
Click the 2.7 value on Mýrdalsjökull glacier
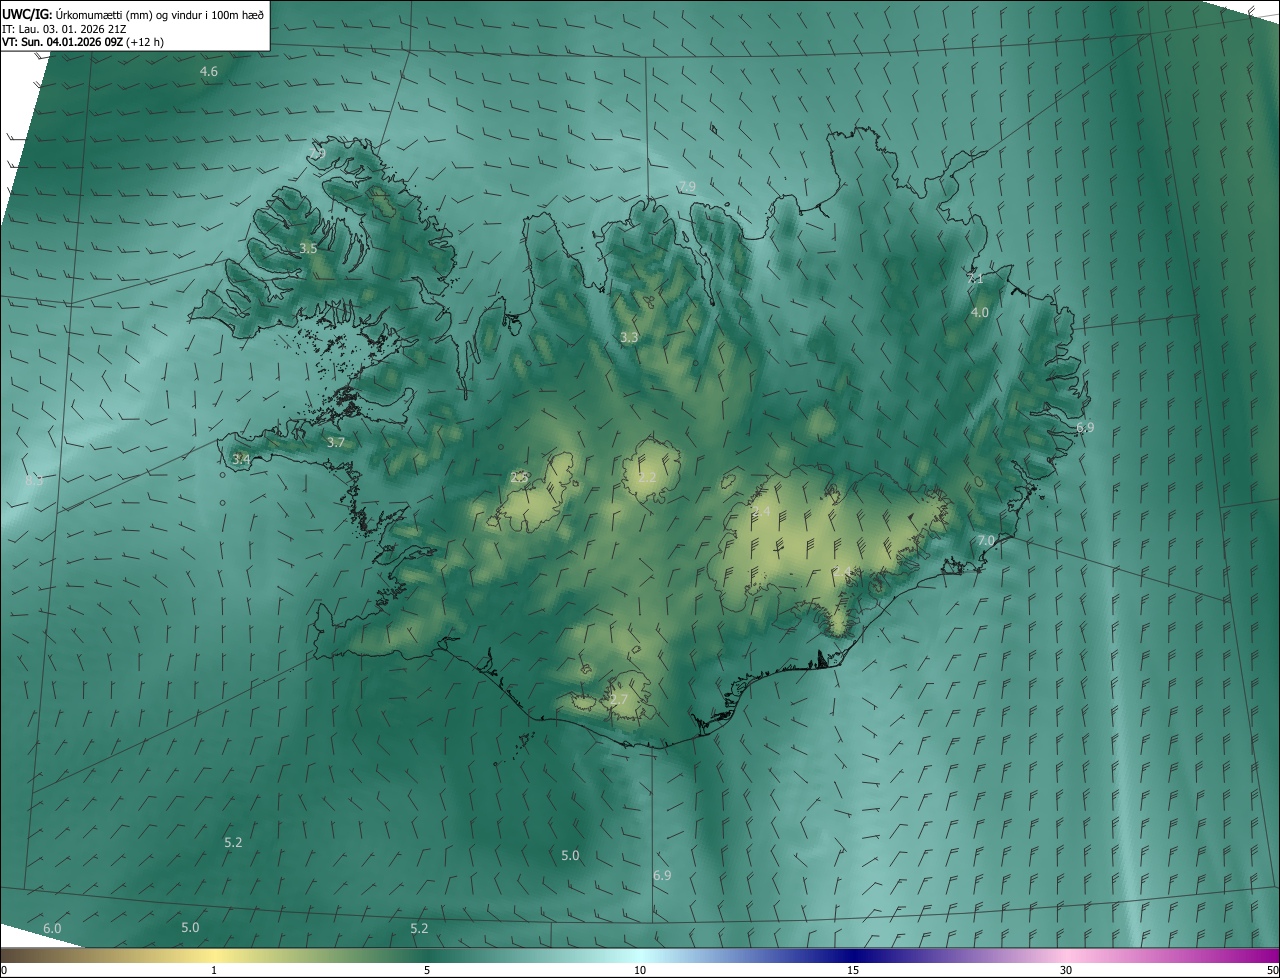619,699
